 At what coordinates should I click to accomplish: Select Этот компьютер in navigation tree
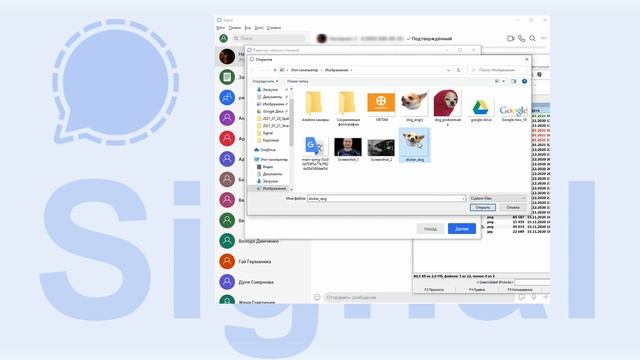click(x=271, y=159)
